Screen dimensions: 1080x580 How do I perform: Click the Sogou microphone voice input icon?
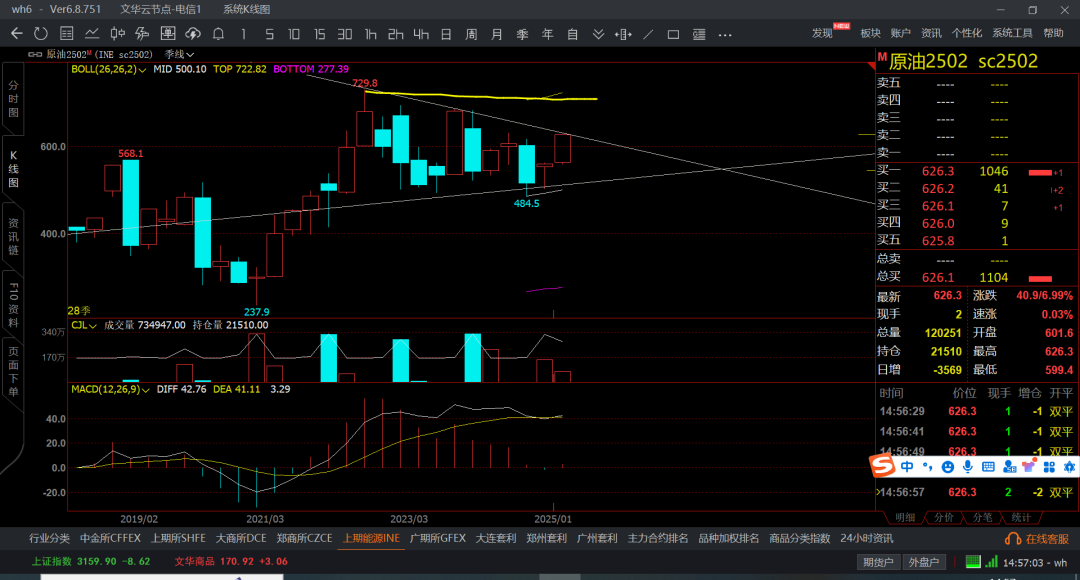[x=968, y=467]
